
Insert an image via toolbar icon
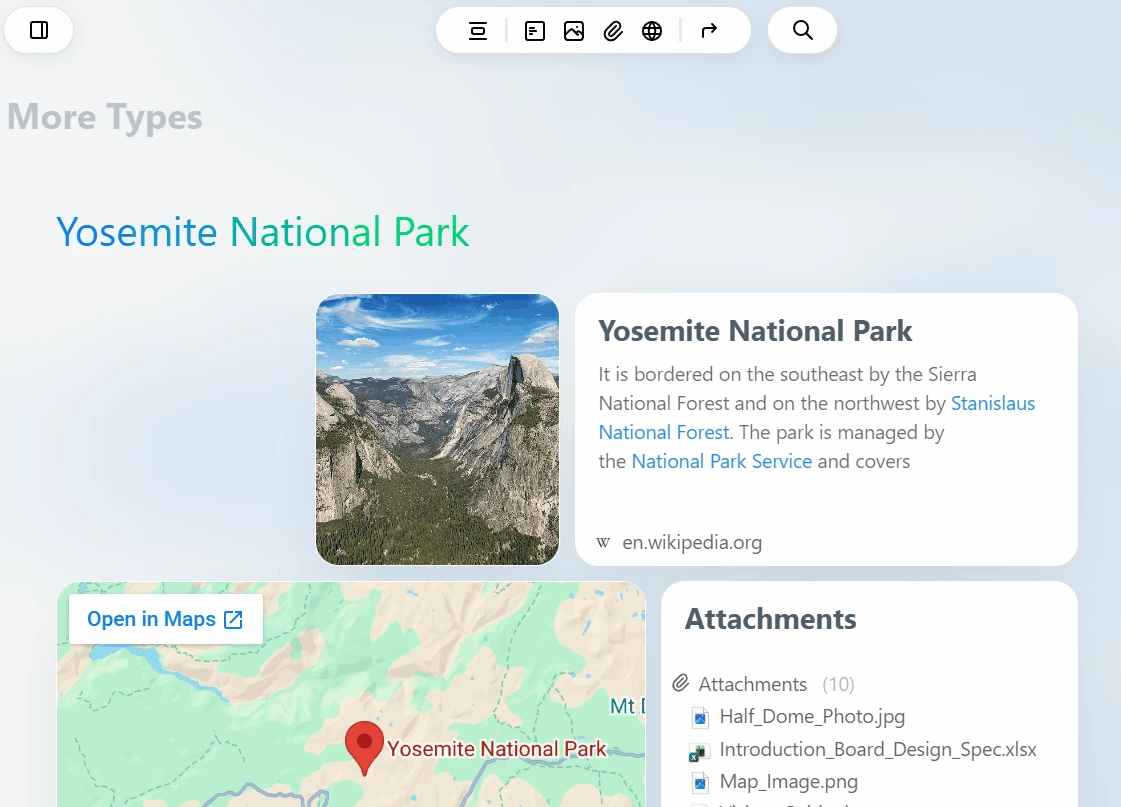point(574,31)
